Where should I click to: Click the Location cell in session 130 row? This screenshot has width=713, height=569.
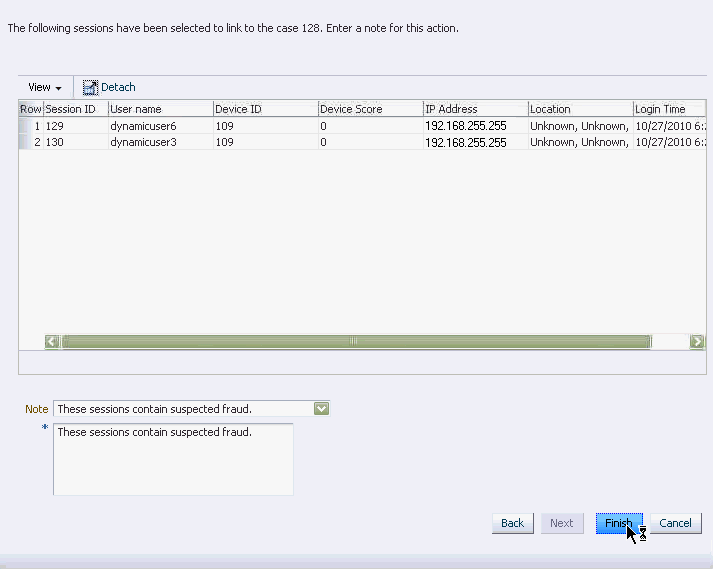tap(581, 142)
